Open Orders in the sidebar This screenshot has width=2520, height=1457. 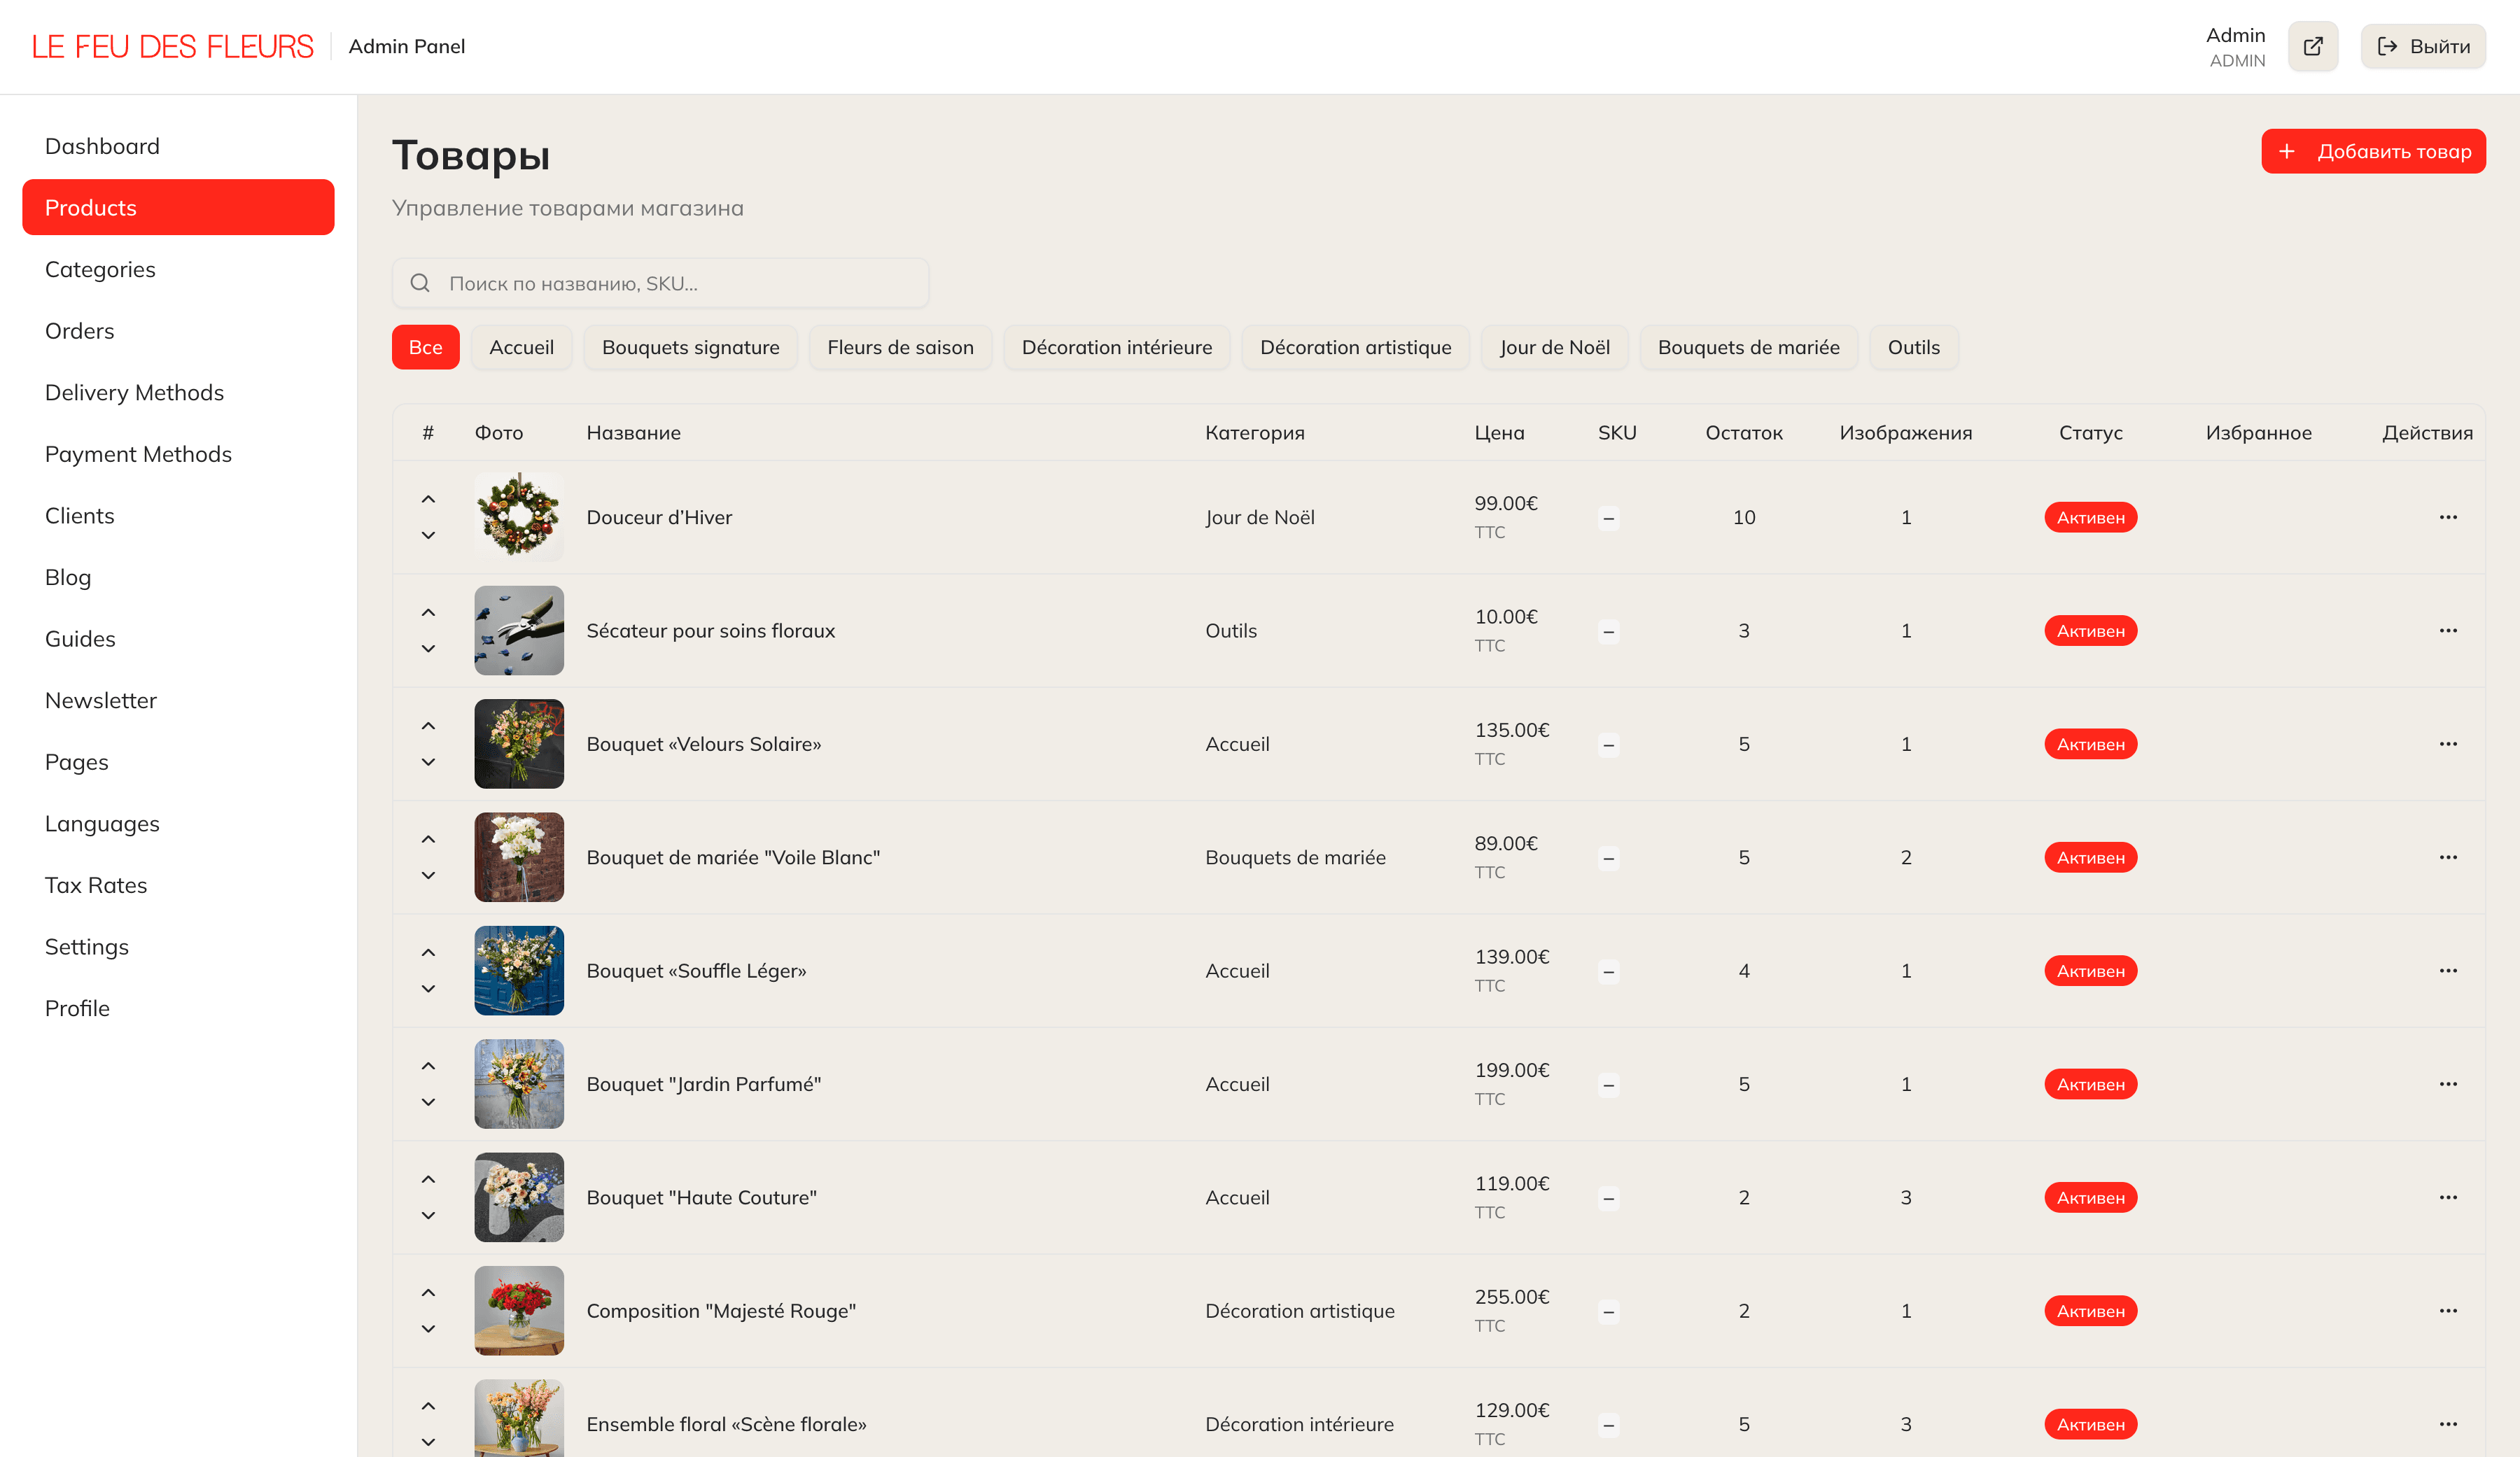pyautogui.click(x=79, y=331)
